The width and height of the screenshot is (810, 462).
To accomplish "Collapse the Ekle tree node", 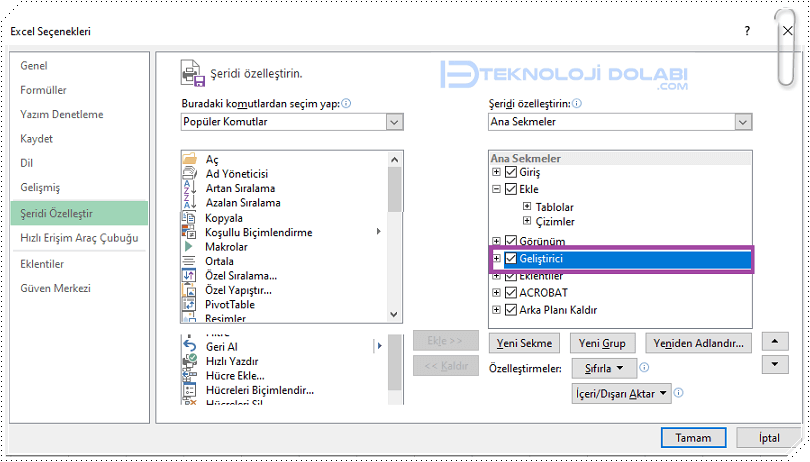I will click(x=497, y=188).
